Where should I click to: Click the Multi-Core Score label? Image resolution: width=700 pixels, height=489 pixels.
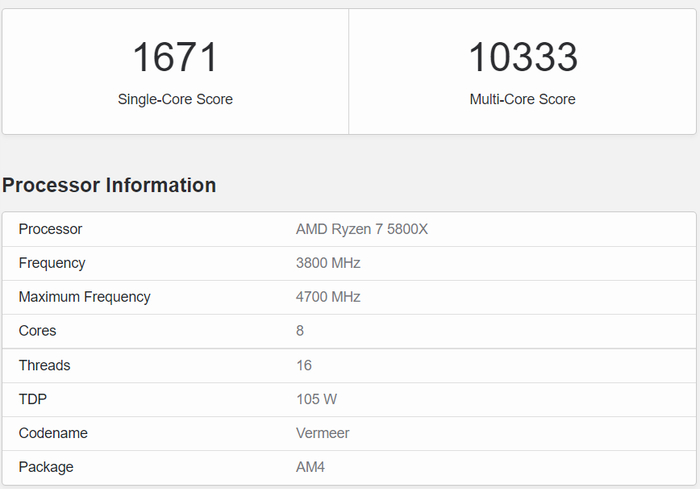click(523, 99)
